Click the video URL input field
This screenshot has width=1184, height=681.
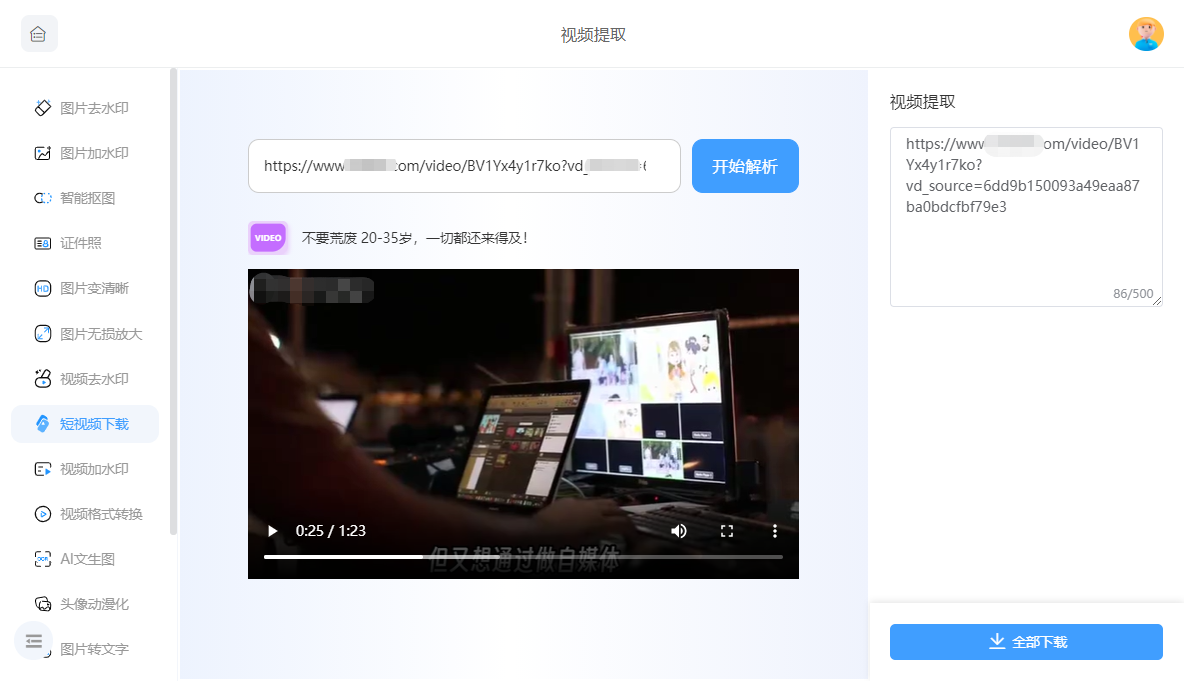click(464, 166)
